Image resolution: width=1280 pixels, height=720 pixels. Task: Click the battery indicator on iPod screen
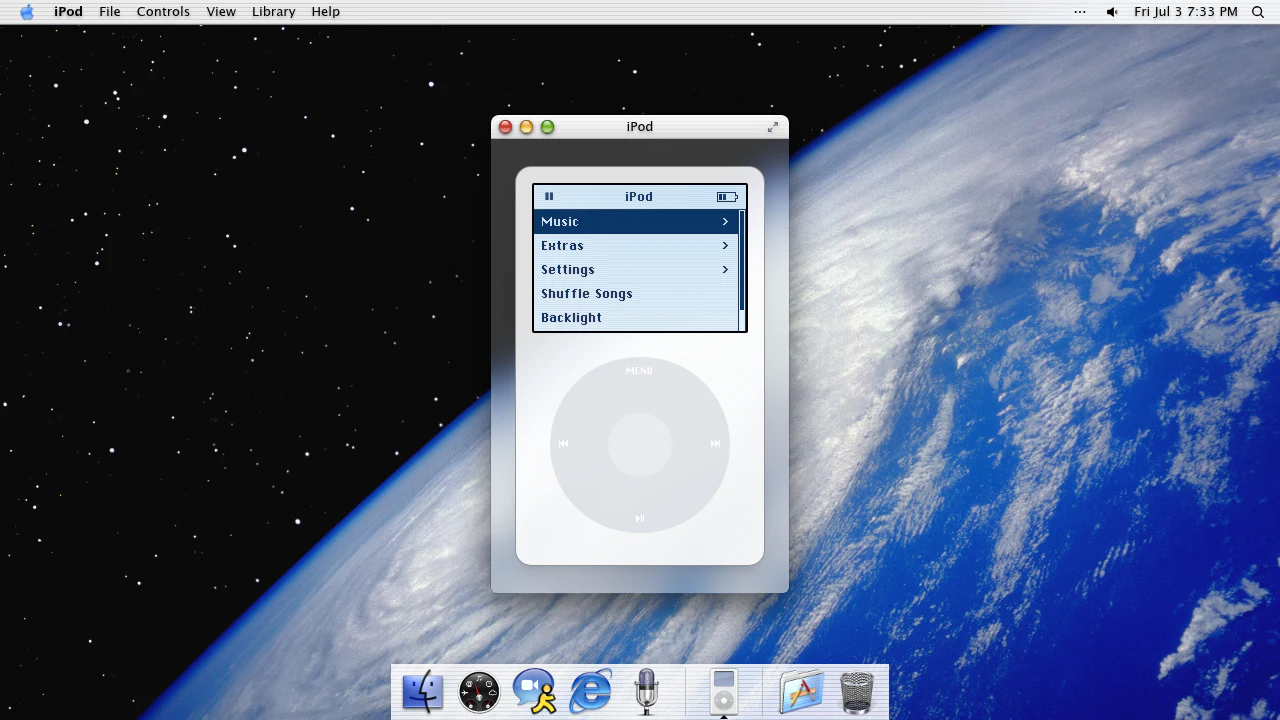(x=727, y=197)
